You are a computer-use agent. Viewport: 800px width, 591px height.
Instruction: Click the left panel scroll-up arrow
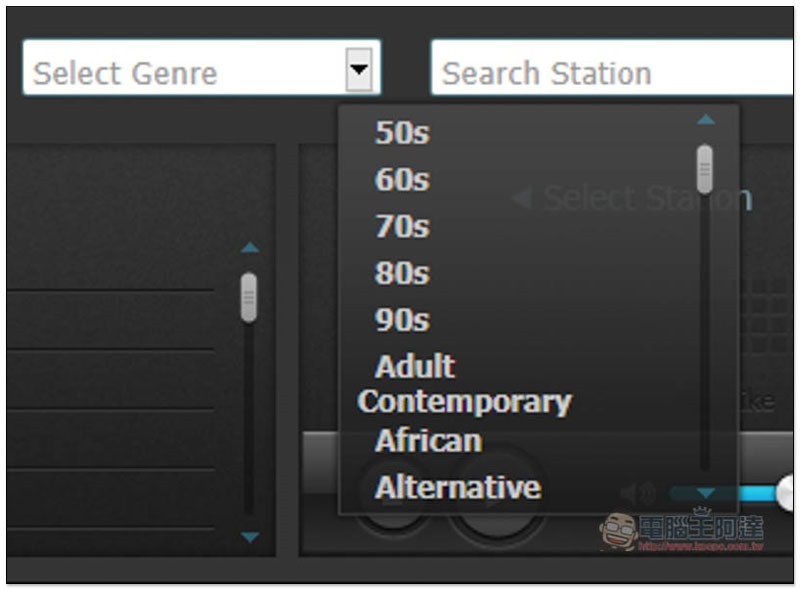(x=250, y=247)
